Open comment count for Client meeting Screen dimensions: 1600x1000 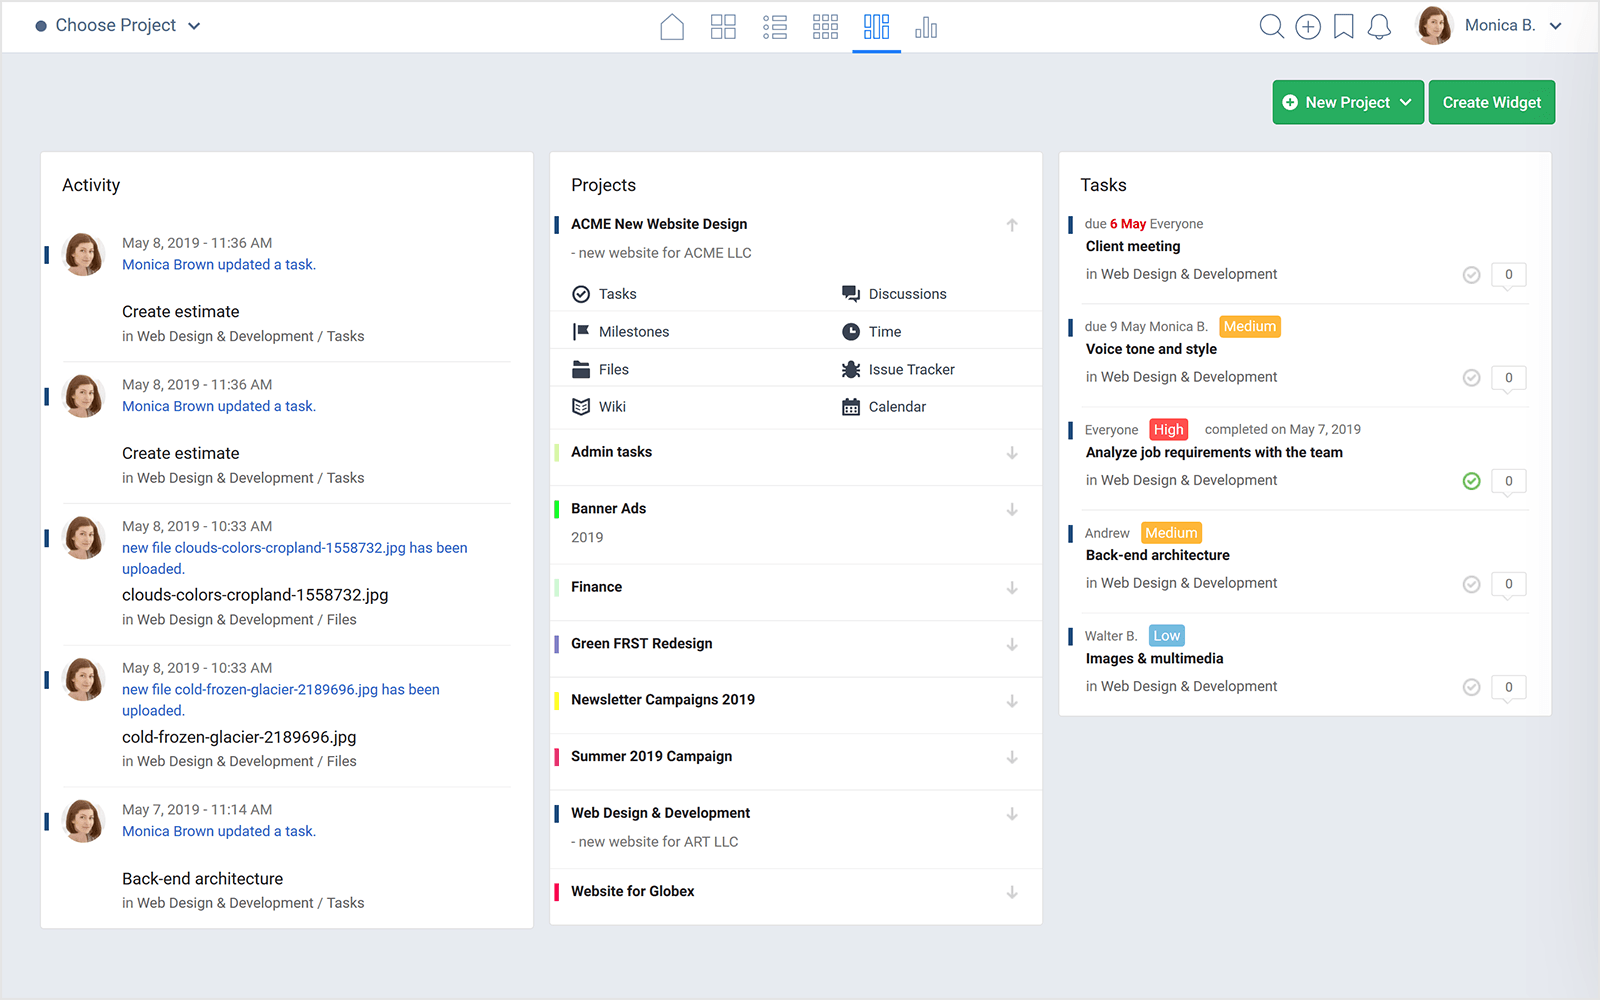coord(1508,276)
